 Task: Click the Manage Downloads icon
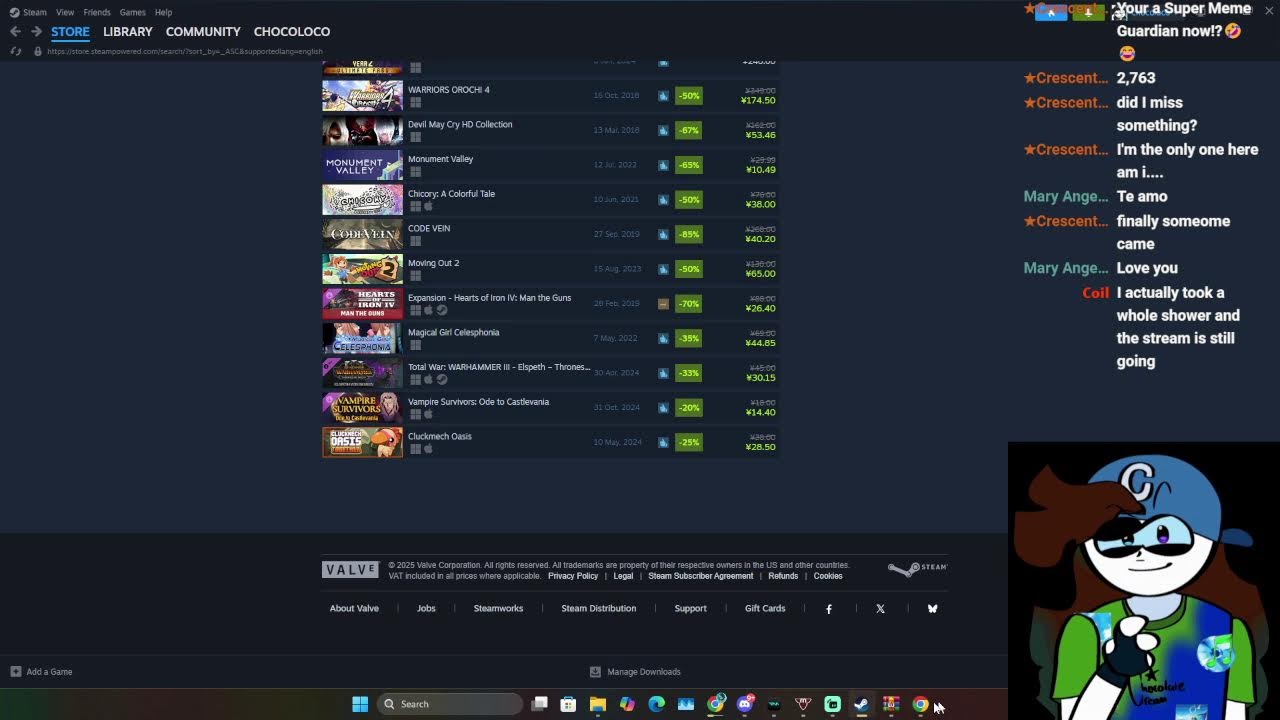pyautogui.click(x=595, y=672)
